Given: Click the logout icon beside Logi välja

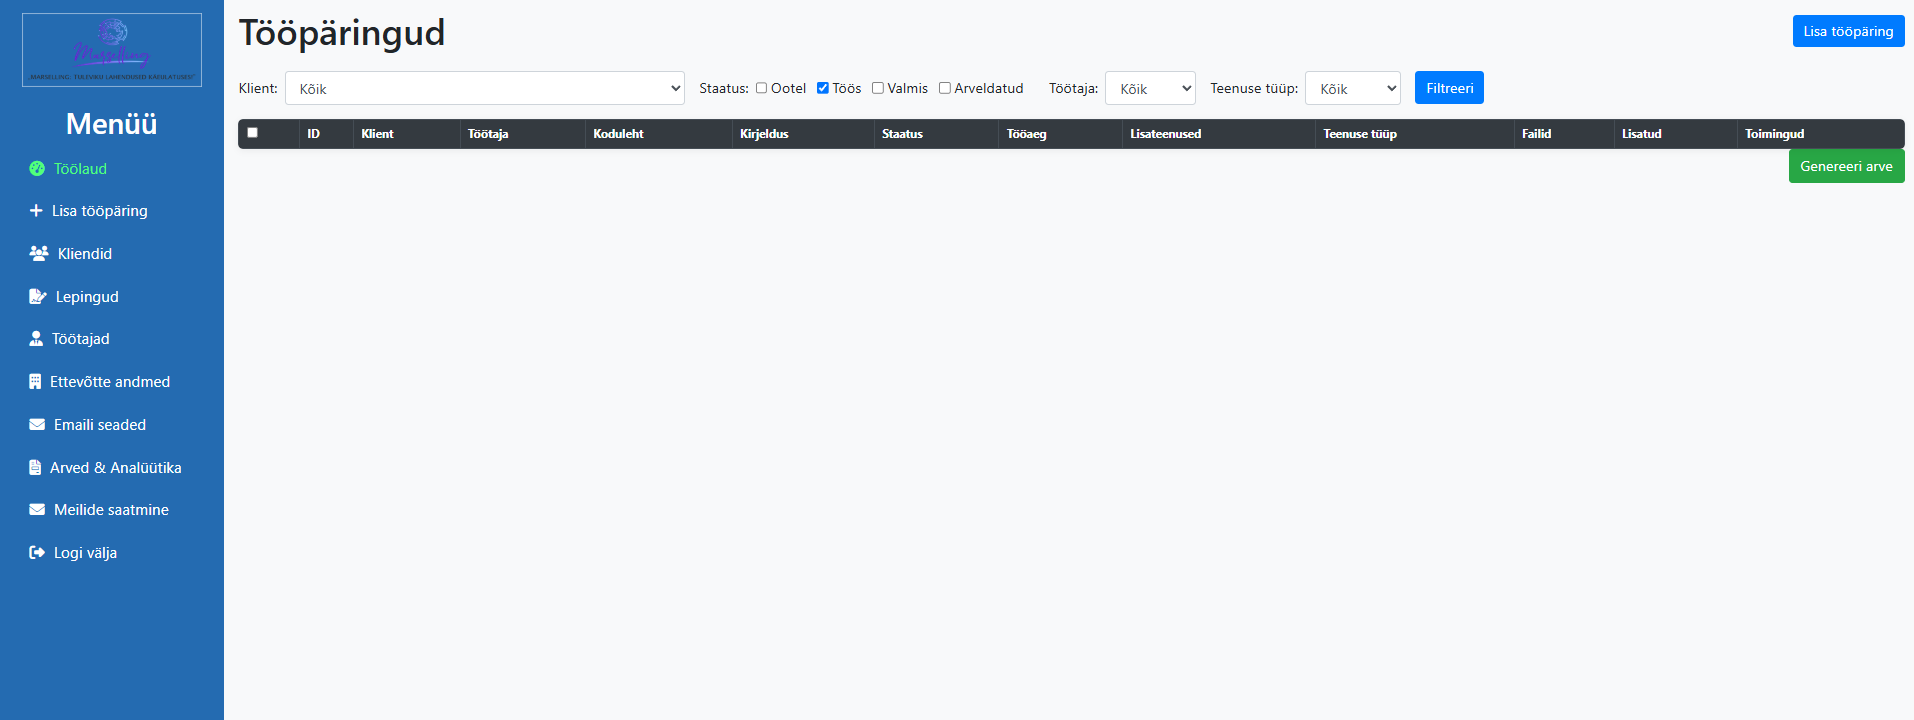Looking at the screenshot, I should point(37,553).
